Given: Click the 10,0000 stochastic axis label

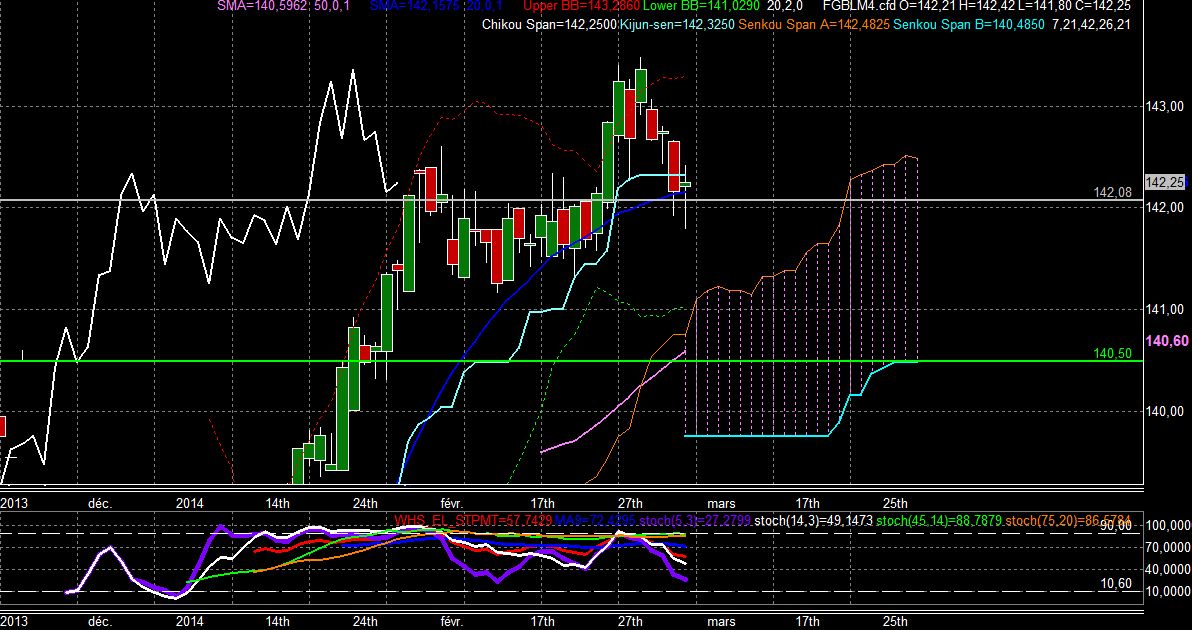Looking at the screenshot, I should (x=1167, y=591).
